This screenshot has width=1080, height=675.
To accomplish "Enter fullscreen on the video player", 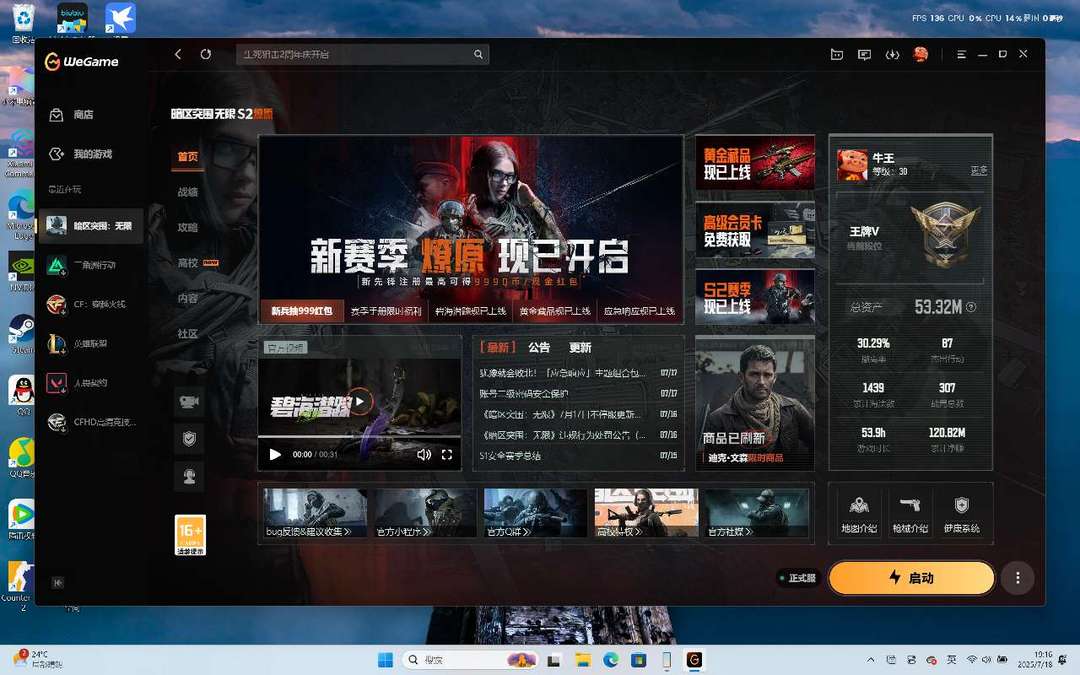I will pos(447,455).
